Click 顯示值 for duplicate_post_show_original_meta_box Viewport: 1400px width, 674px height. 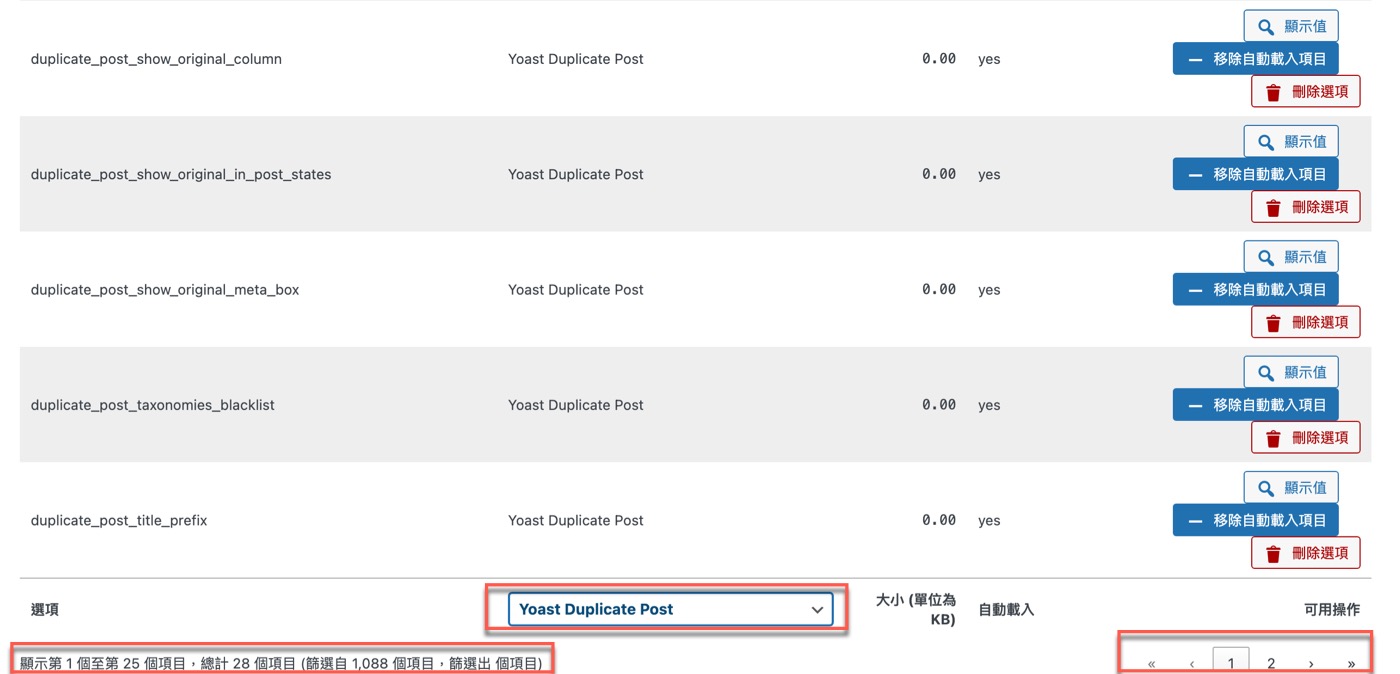(1291, 257)
